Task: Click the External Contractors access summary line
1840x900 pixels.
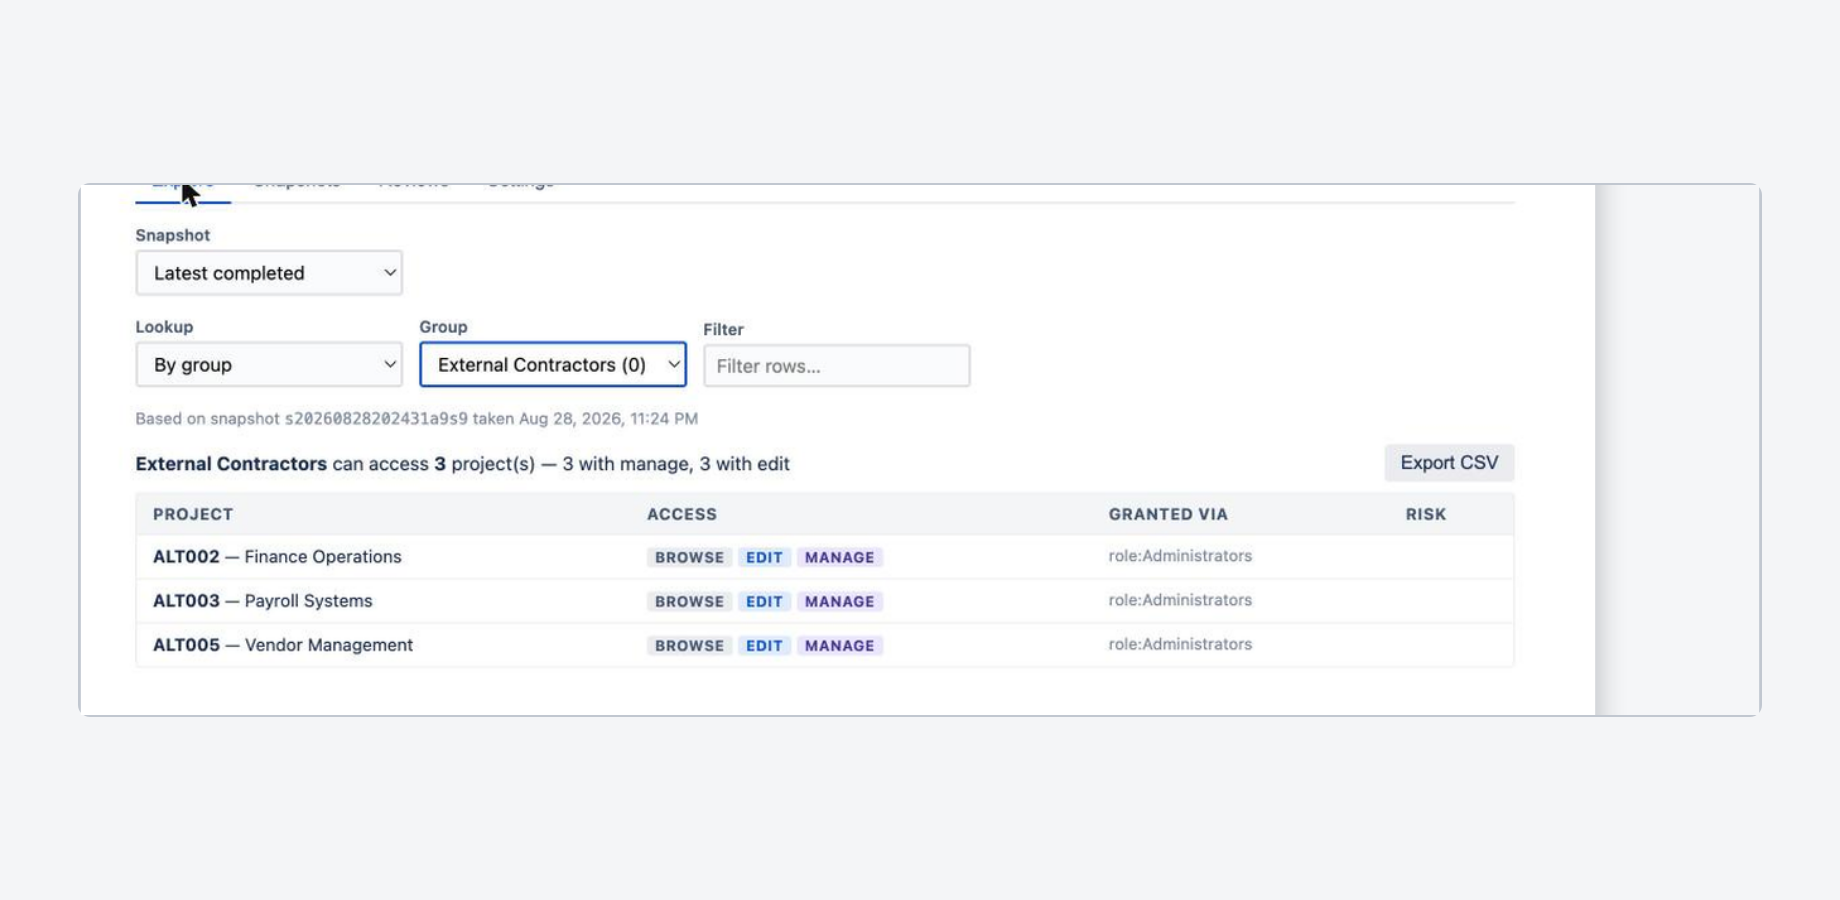Action: point(463,464)
